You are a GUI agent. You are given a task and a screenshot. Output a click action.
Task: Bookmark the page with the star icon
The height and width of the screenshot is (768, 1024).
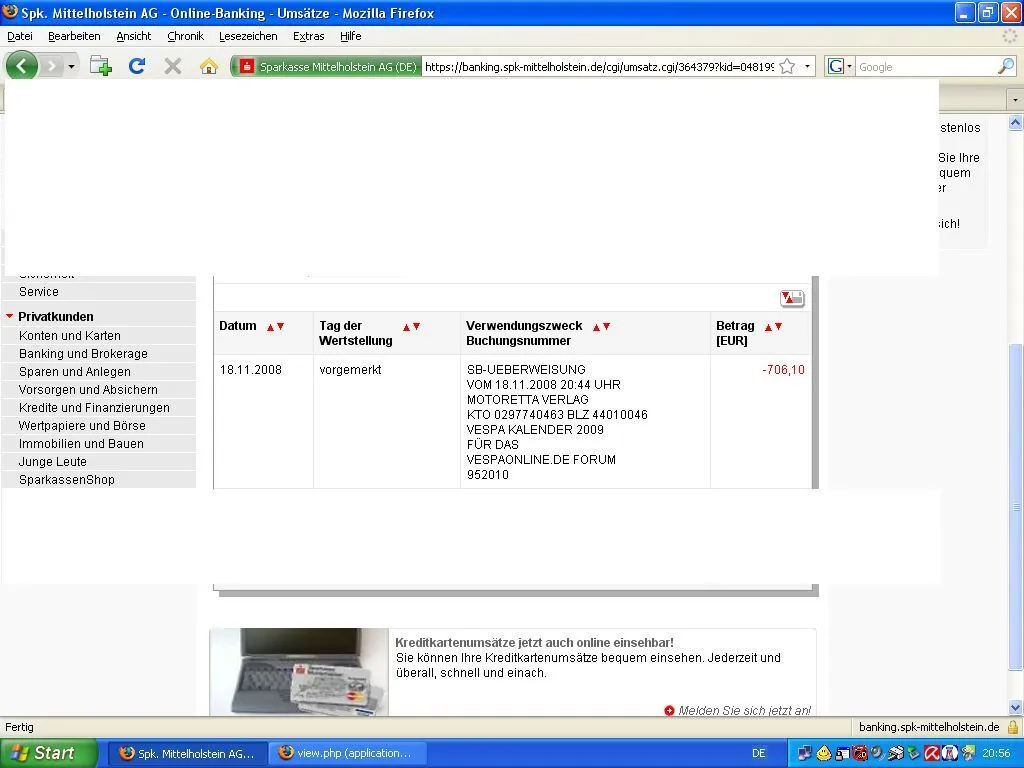[x=787, y=67]
